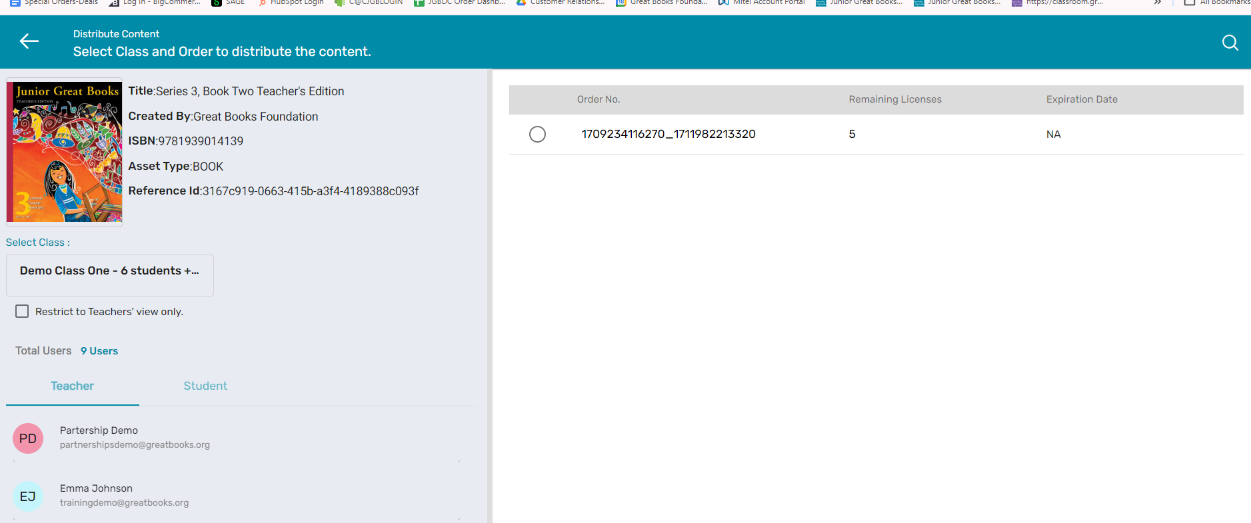Select the order 1709234116270_1711982213320 radio button
The width and height of the screenshot is (1251, 523).
pos(537,134)
